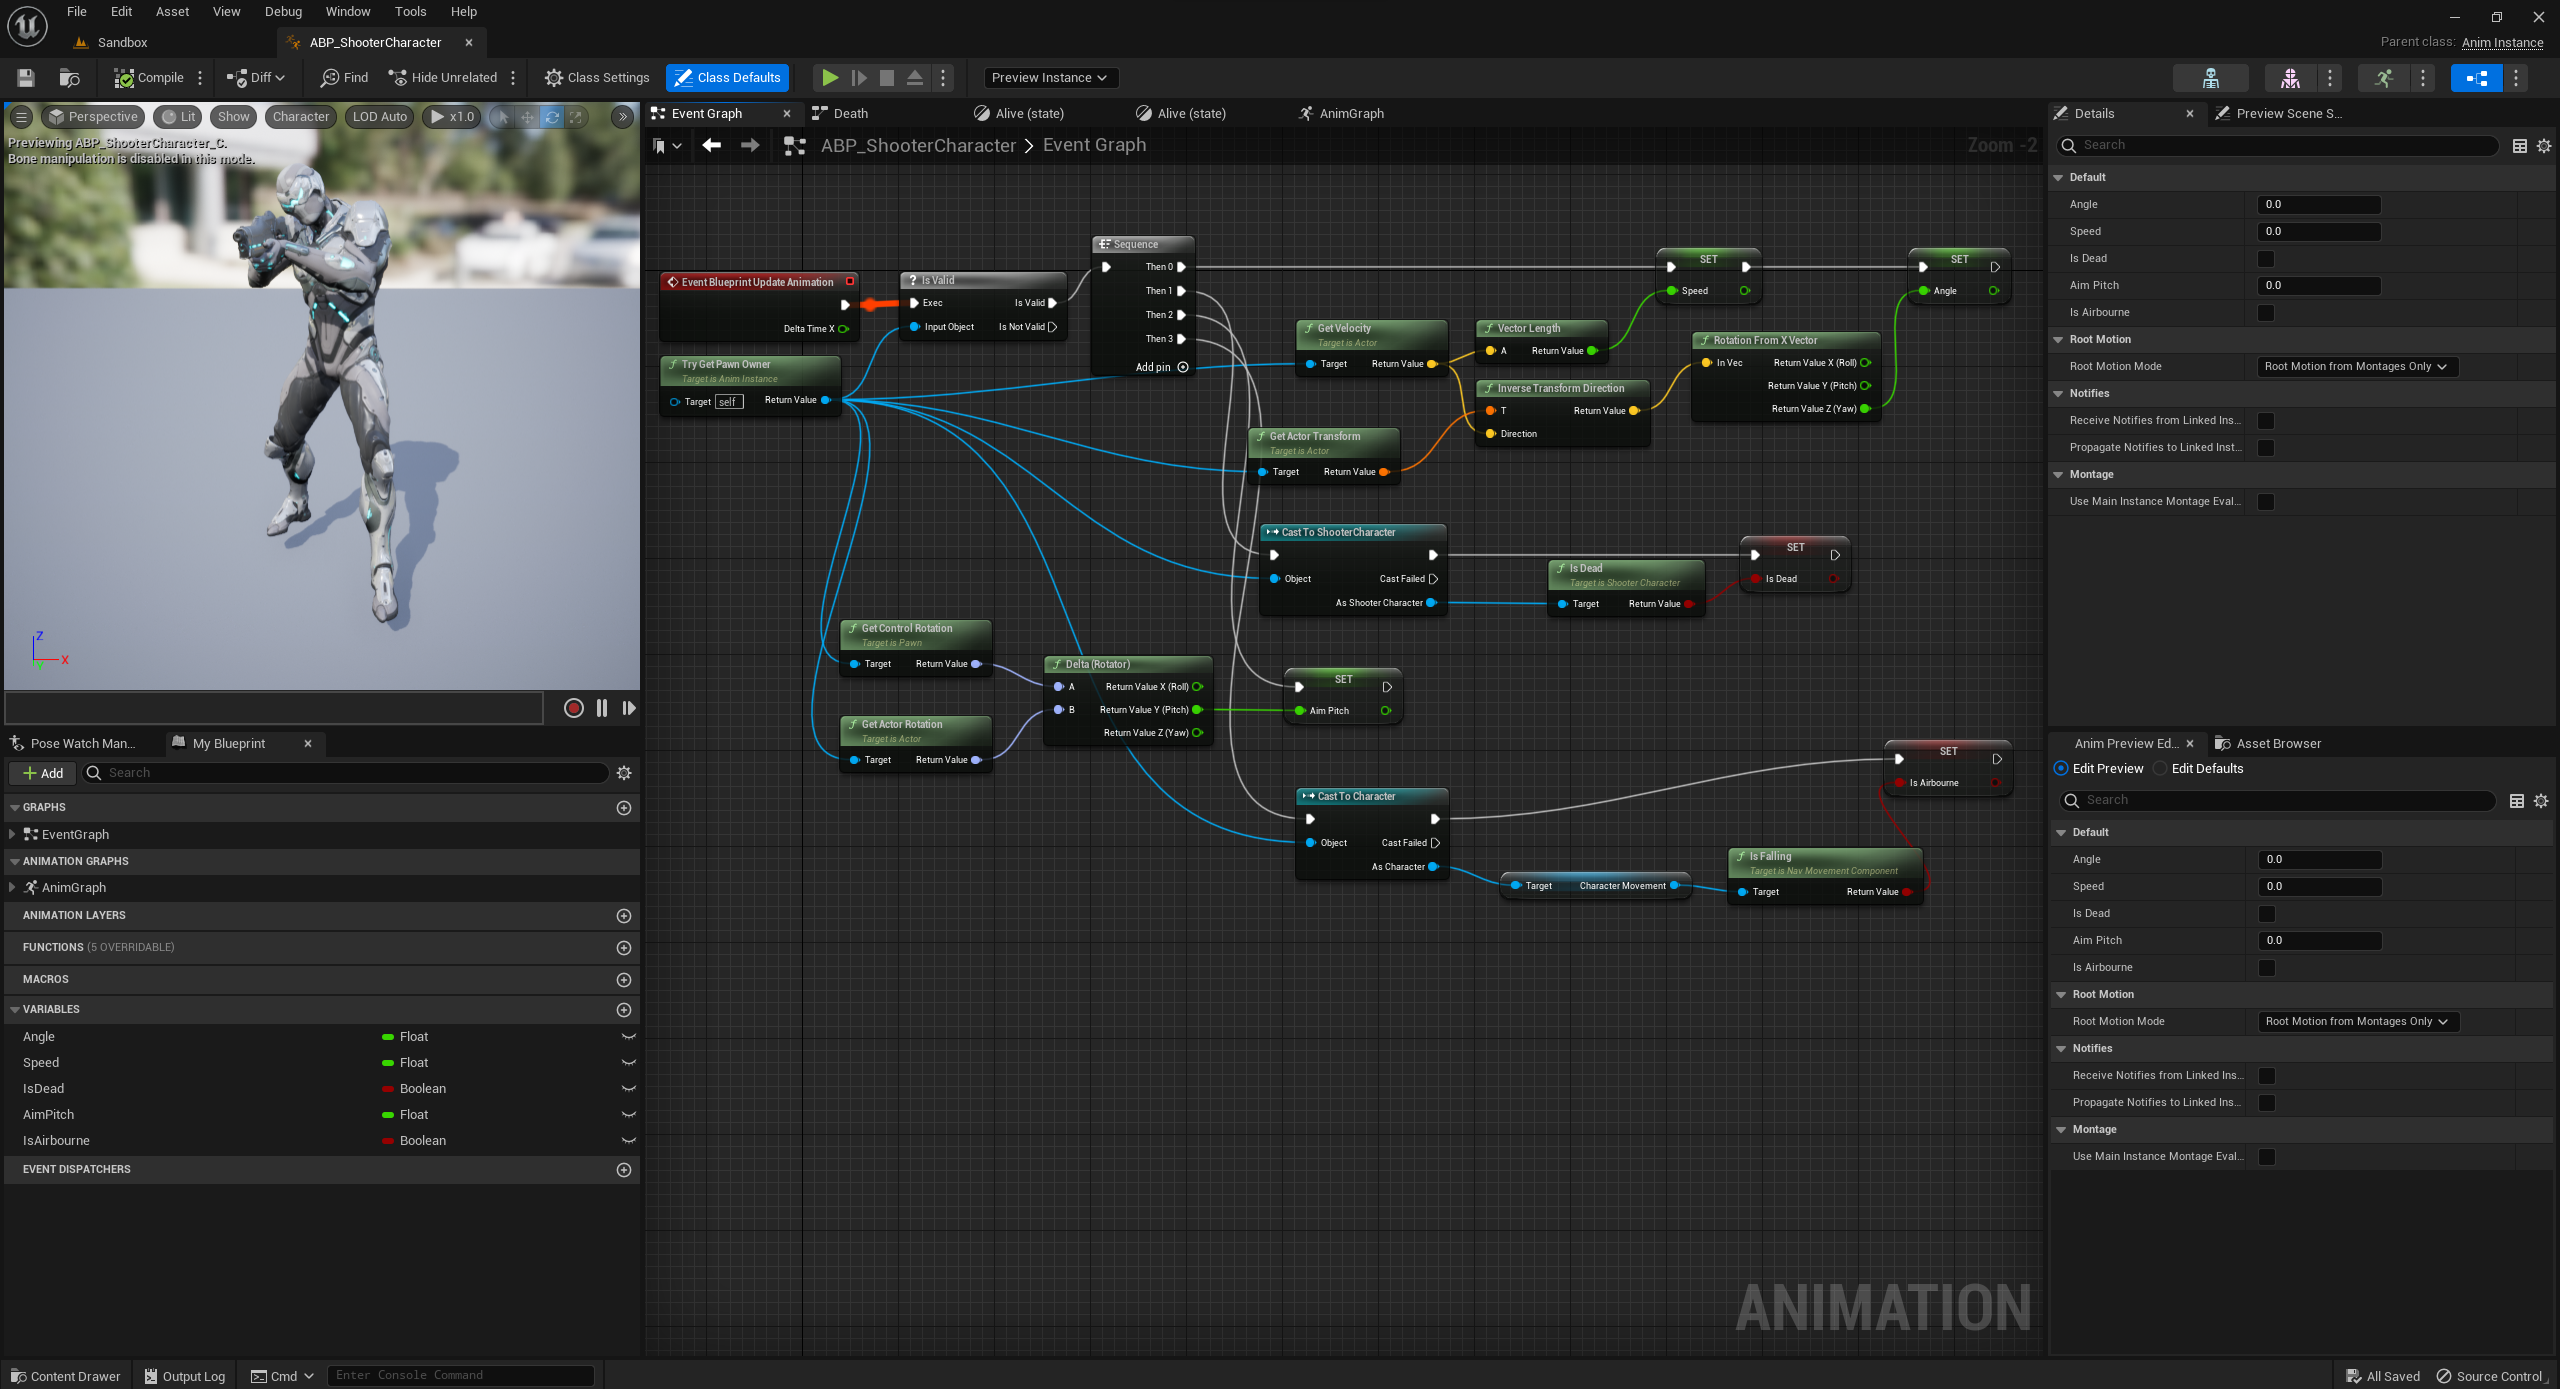This screenshot has height=1389, width=2560.
Task: Click the Class Settings button
Action: pyautogui.click(x=597, y=78)
